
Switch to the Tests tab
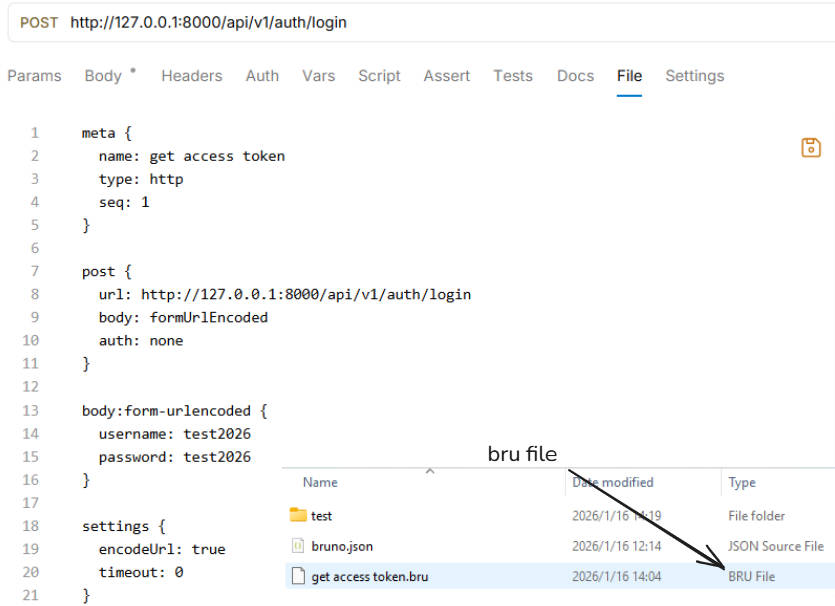[x=513, y=76]
